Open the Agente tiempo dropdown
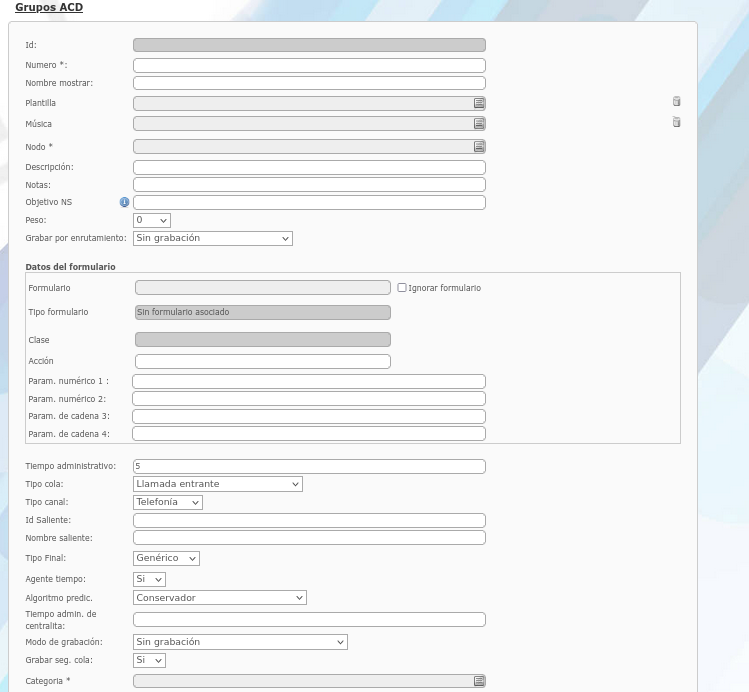749x692 pixels. 149,579
